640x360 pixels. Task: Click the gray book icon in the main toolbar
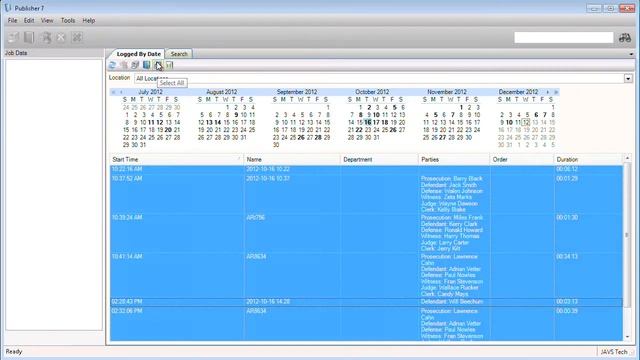(29, 38)
